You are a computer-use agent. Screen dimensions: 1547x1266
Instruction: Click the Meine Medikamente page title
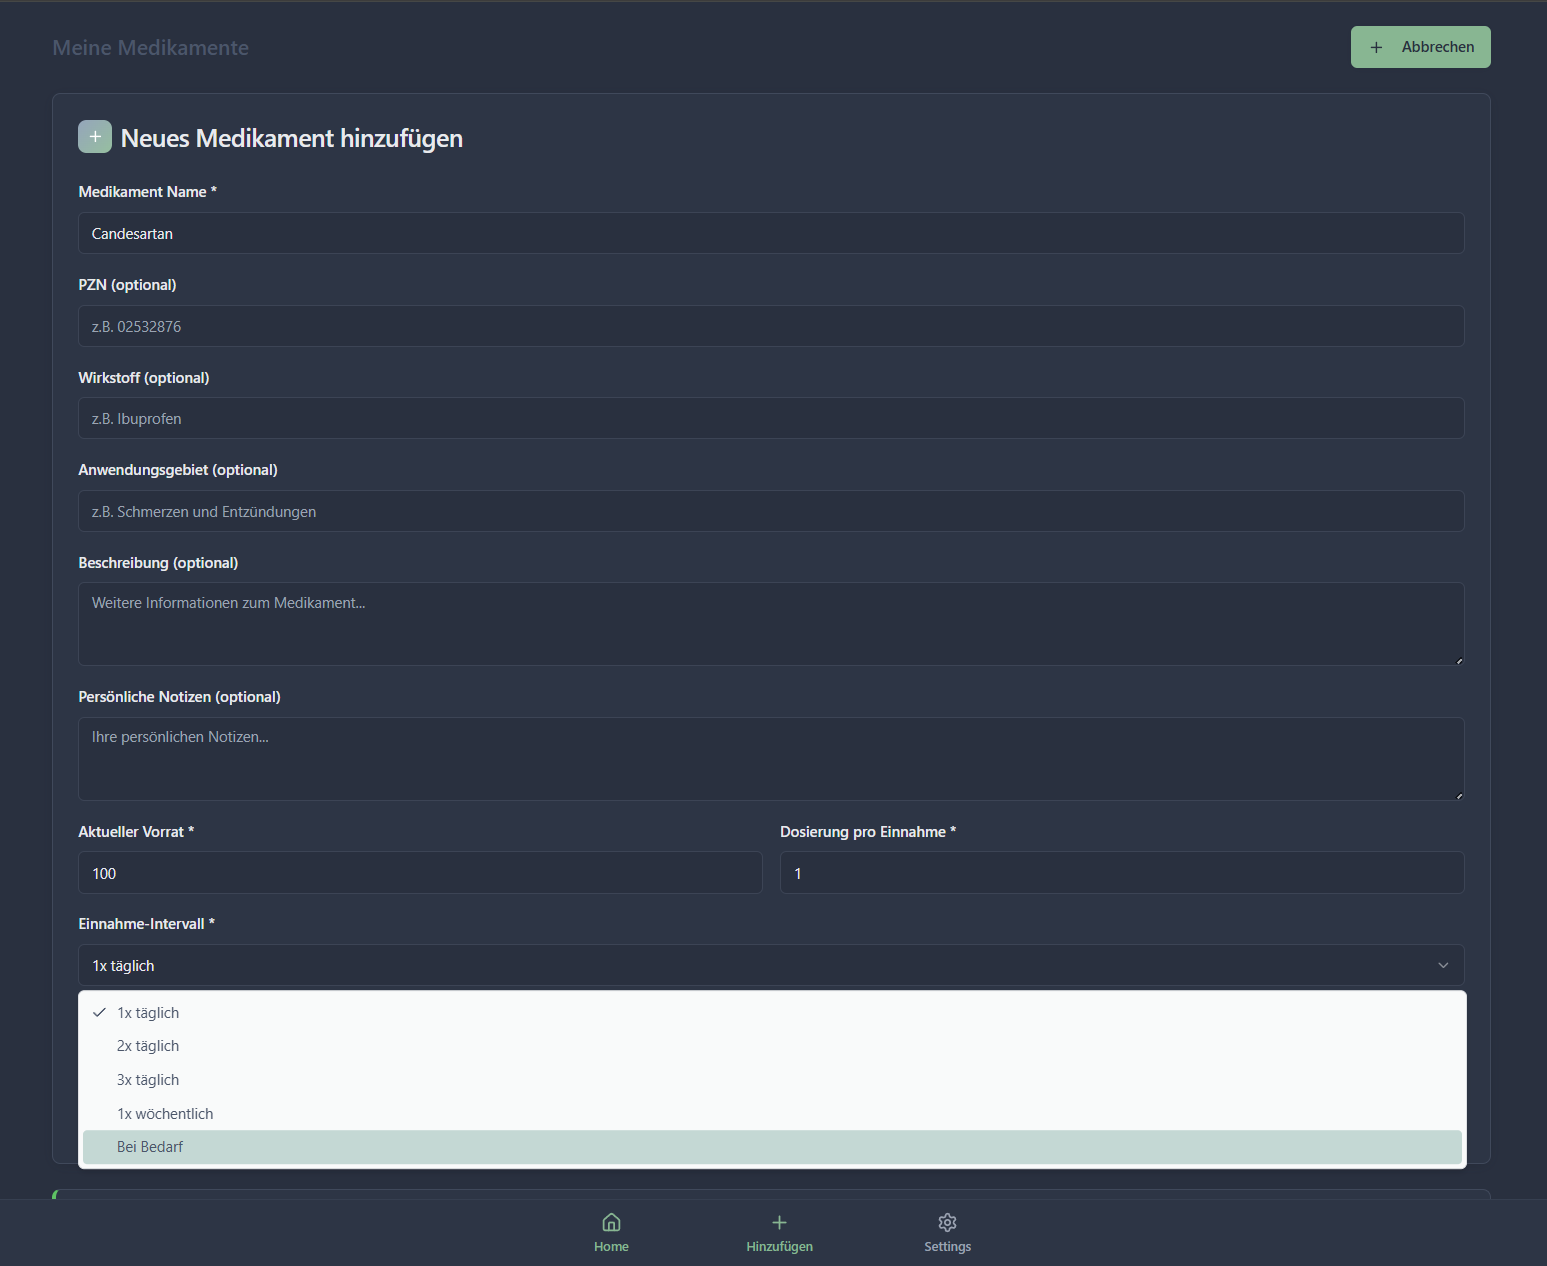coord(151,48)
